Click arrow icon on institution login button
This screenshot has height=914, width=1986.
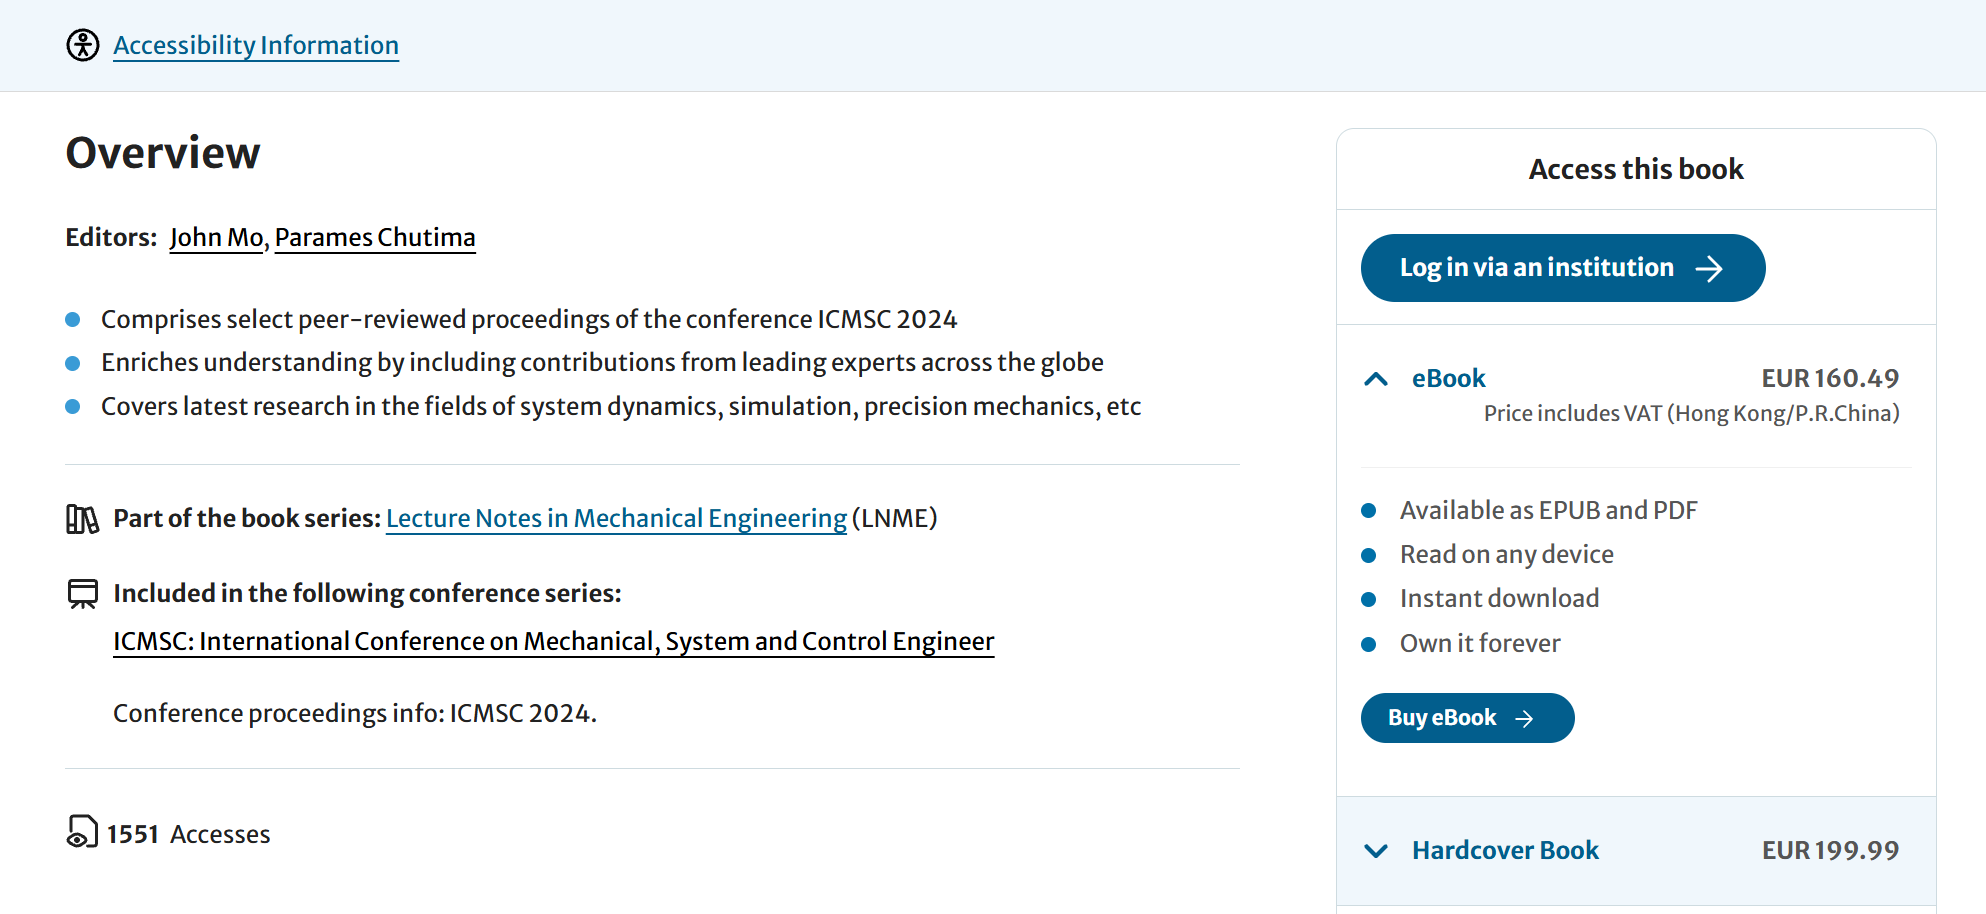click(1709, 268)
